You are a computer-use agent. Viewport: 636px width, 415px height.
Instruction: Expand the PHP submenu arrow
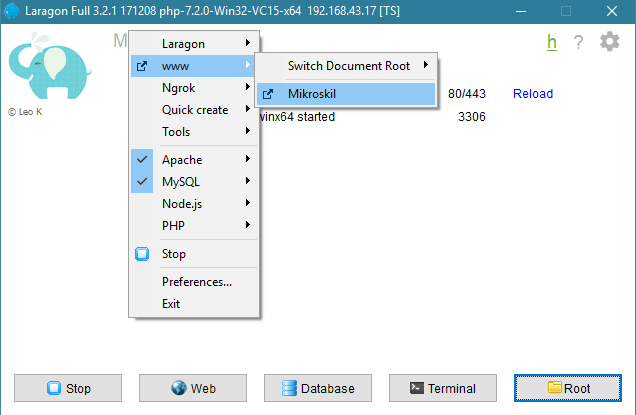pyautogui.click(x=247, y=224)
